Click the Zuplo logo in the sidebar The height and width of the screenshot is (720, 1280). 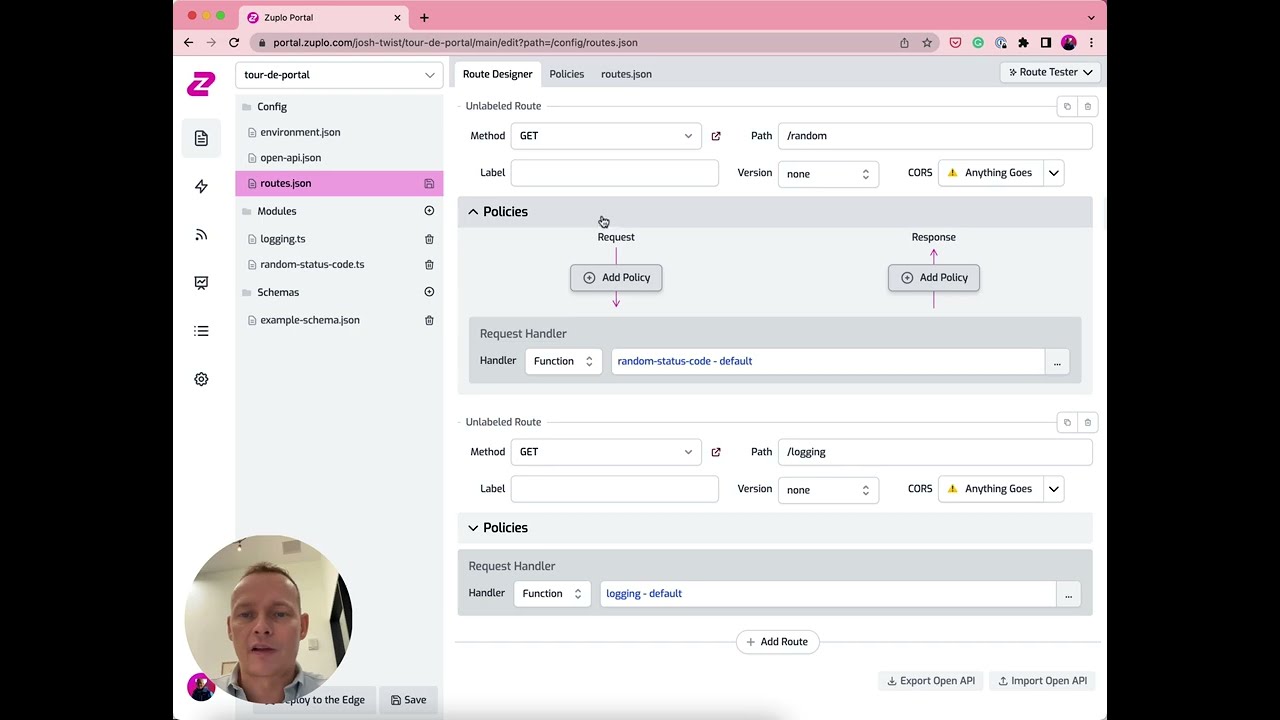(201, 84)
